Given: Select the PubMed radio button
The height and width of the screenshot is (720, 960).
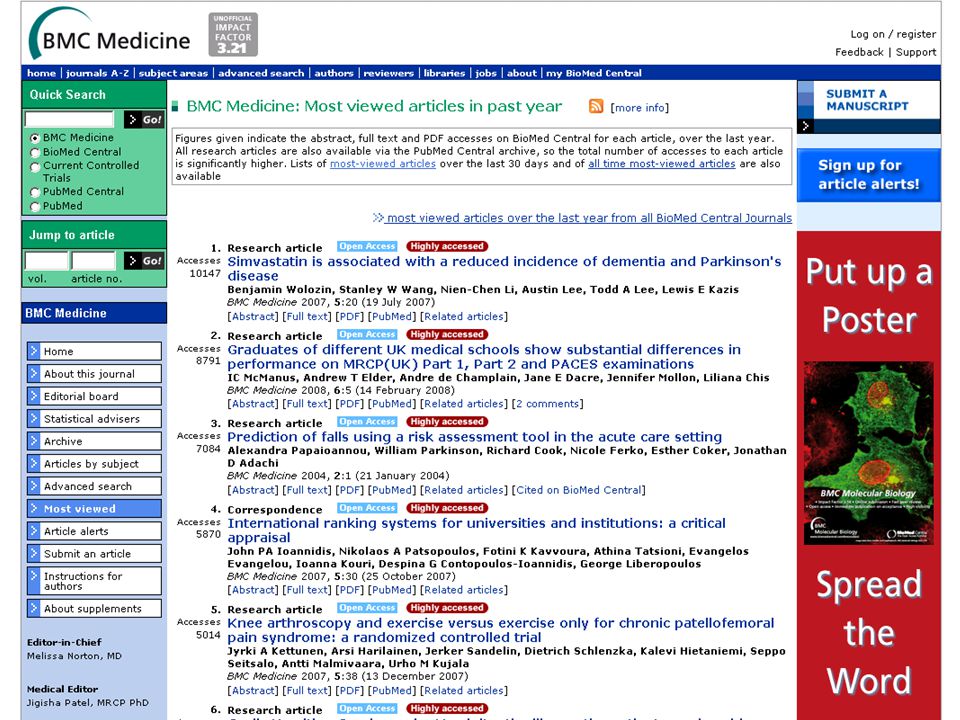Looking at the screenshot, I should pos(35,207).
